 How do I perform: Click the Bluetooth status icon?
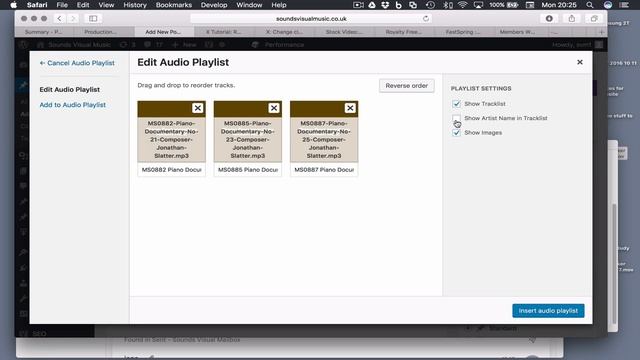(x=448, y=5)
